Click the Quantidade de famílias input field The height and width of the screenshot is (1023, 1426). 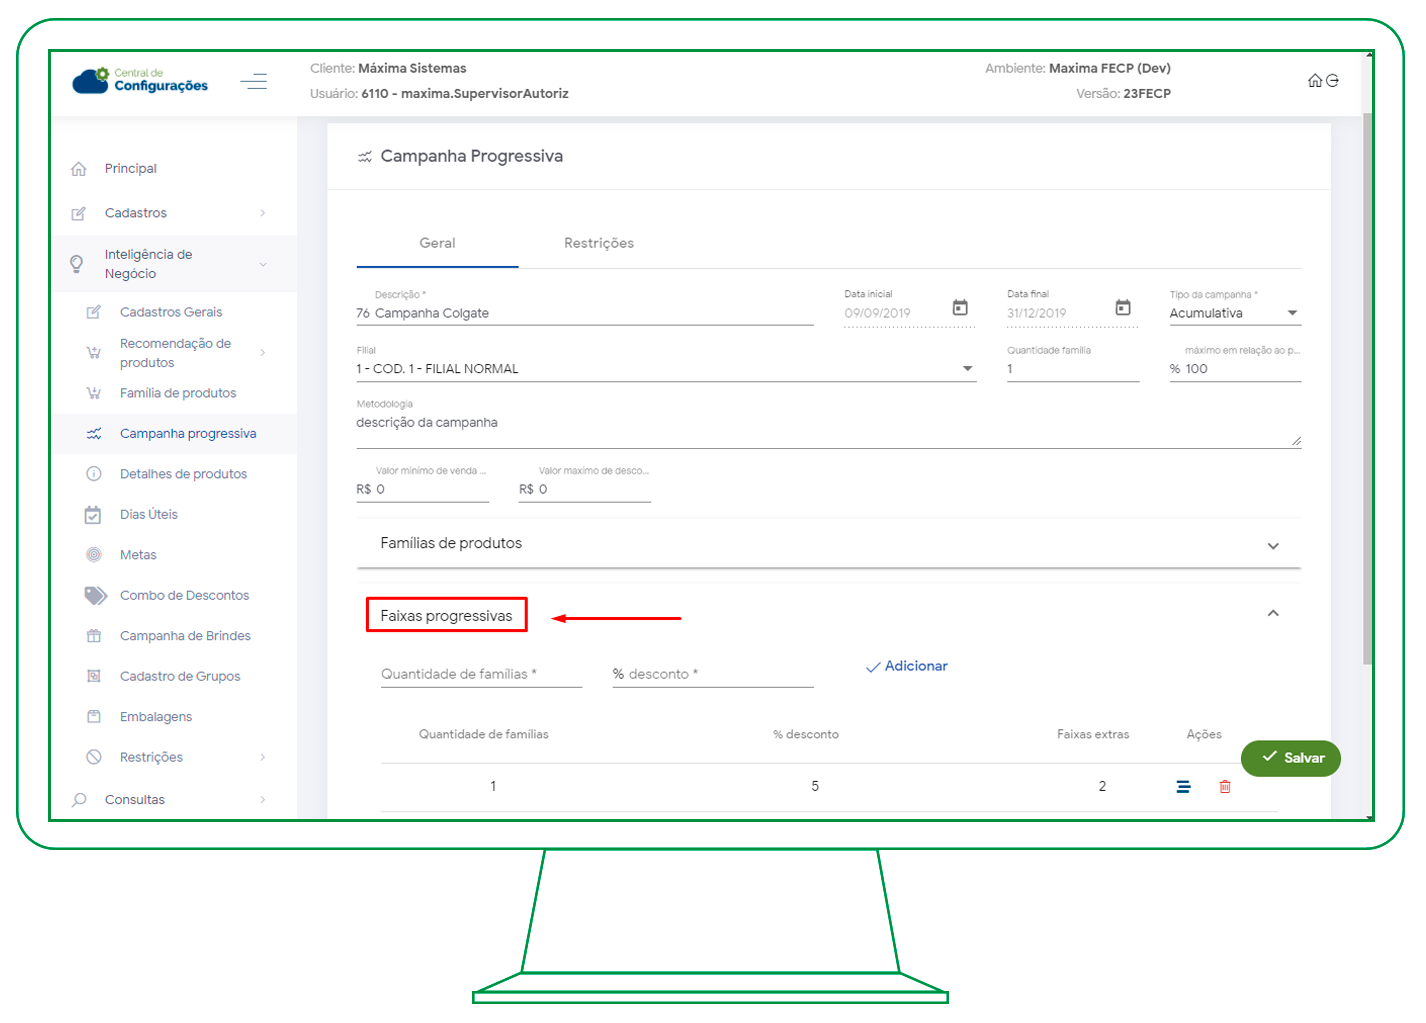tap(480, 674)
